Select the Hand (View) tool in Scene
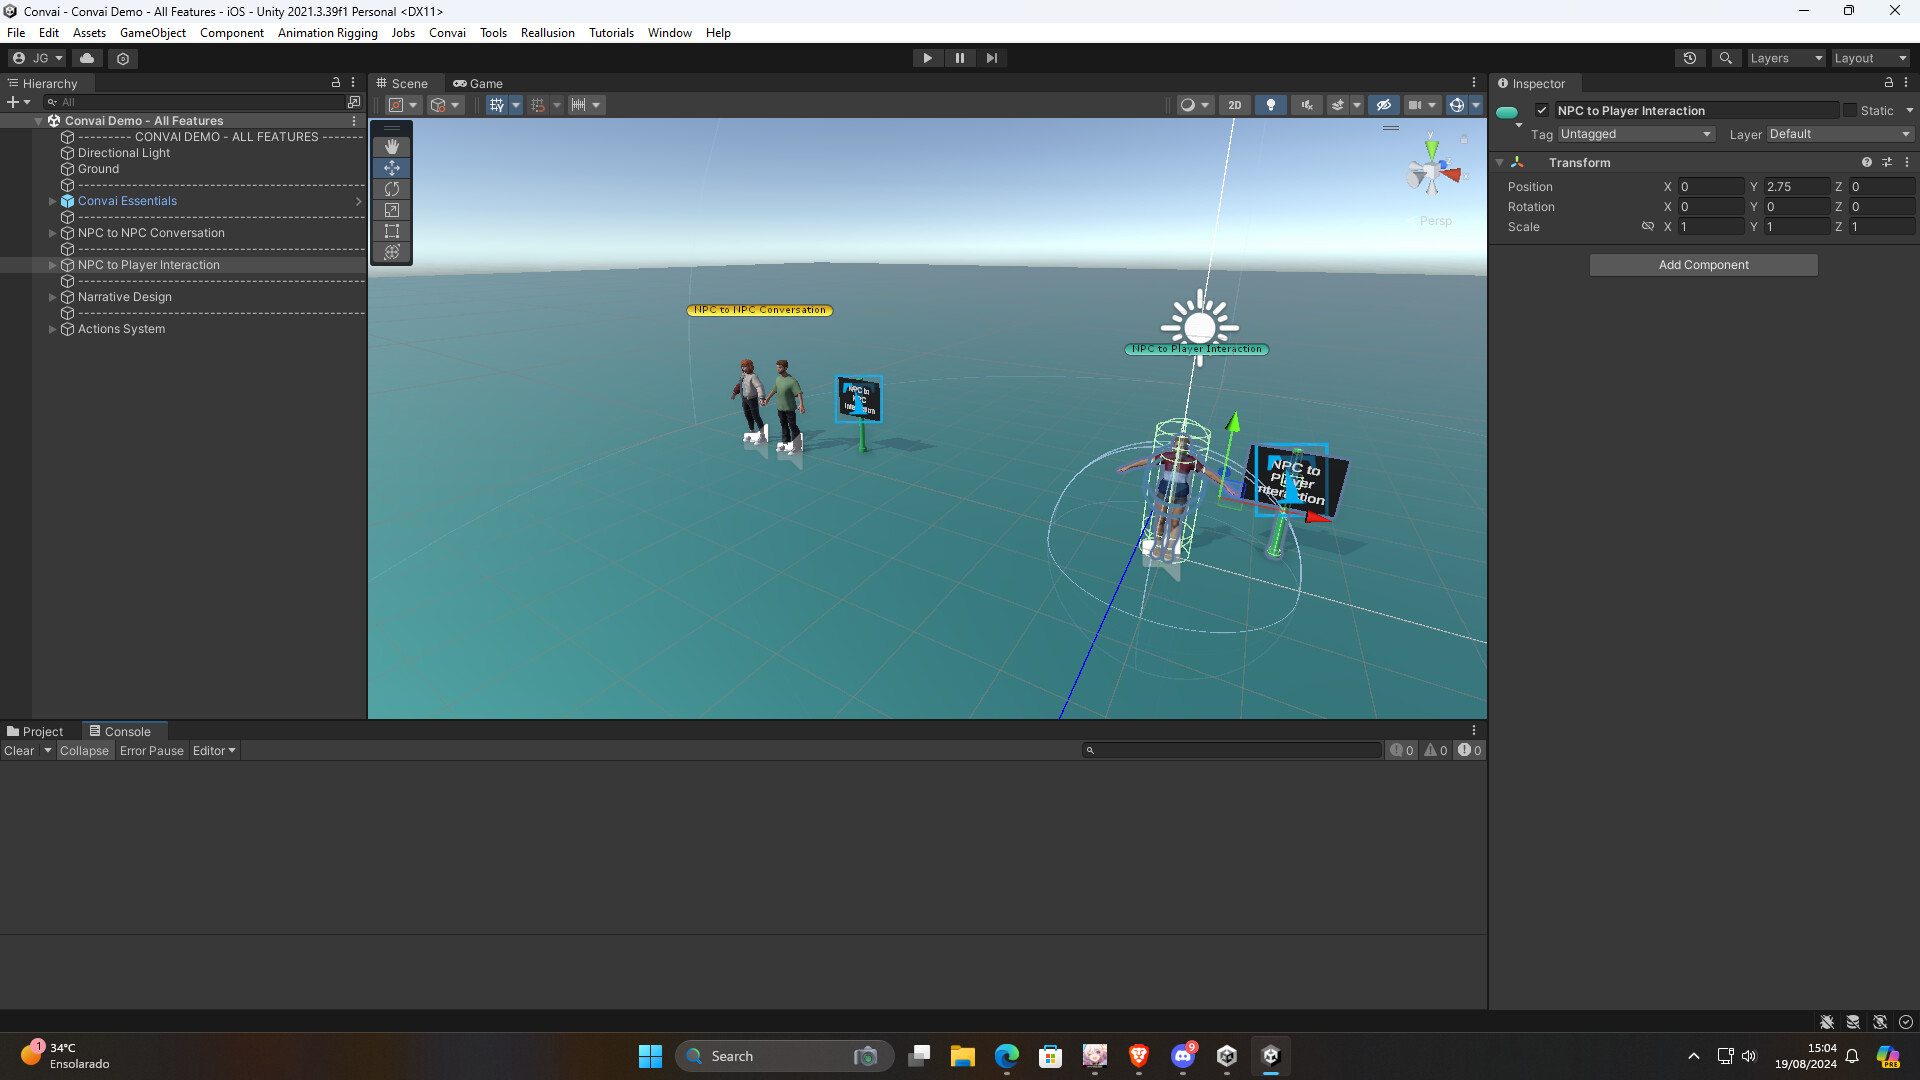1920x1080 pixels. point(392,147)
